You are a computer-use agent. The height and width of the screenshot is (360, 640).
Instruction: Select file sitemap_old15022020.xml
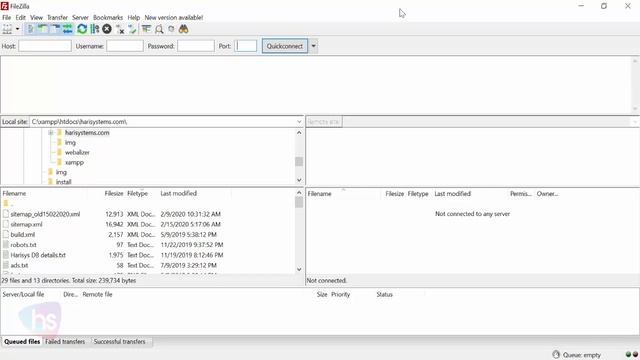[x=45, y=214]
